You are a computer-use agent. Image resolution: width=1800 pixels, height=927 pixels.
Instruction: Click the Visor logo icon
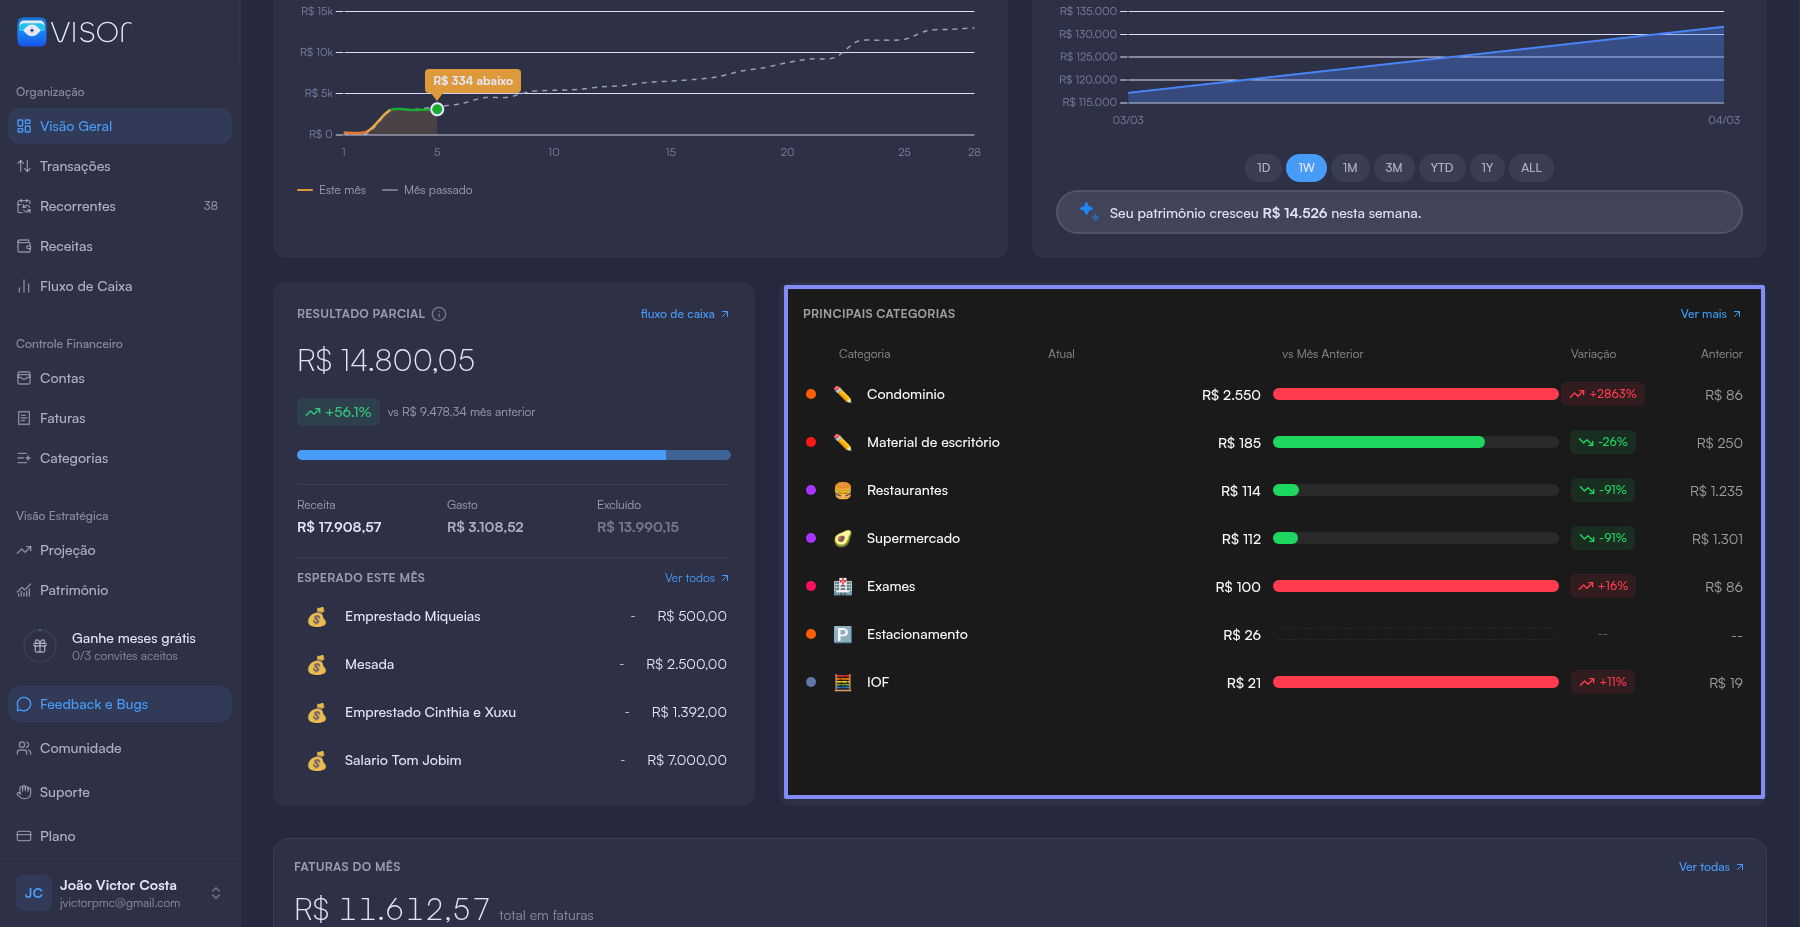coord(32,32)
